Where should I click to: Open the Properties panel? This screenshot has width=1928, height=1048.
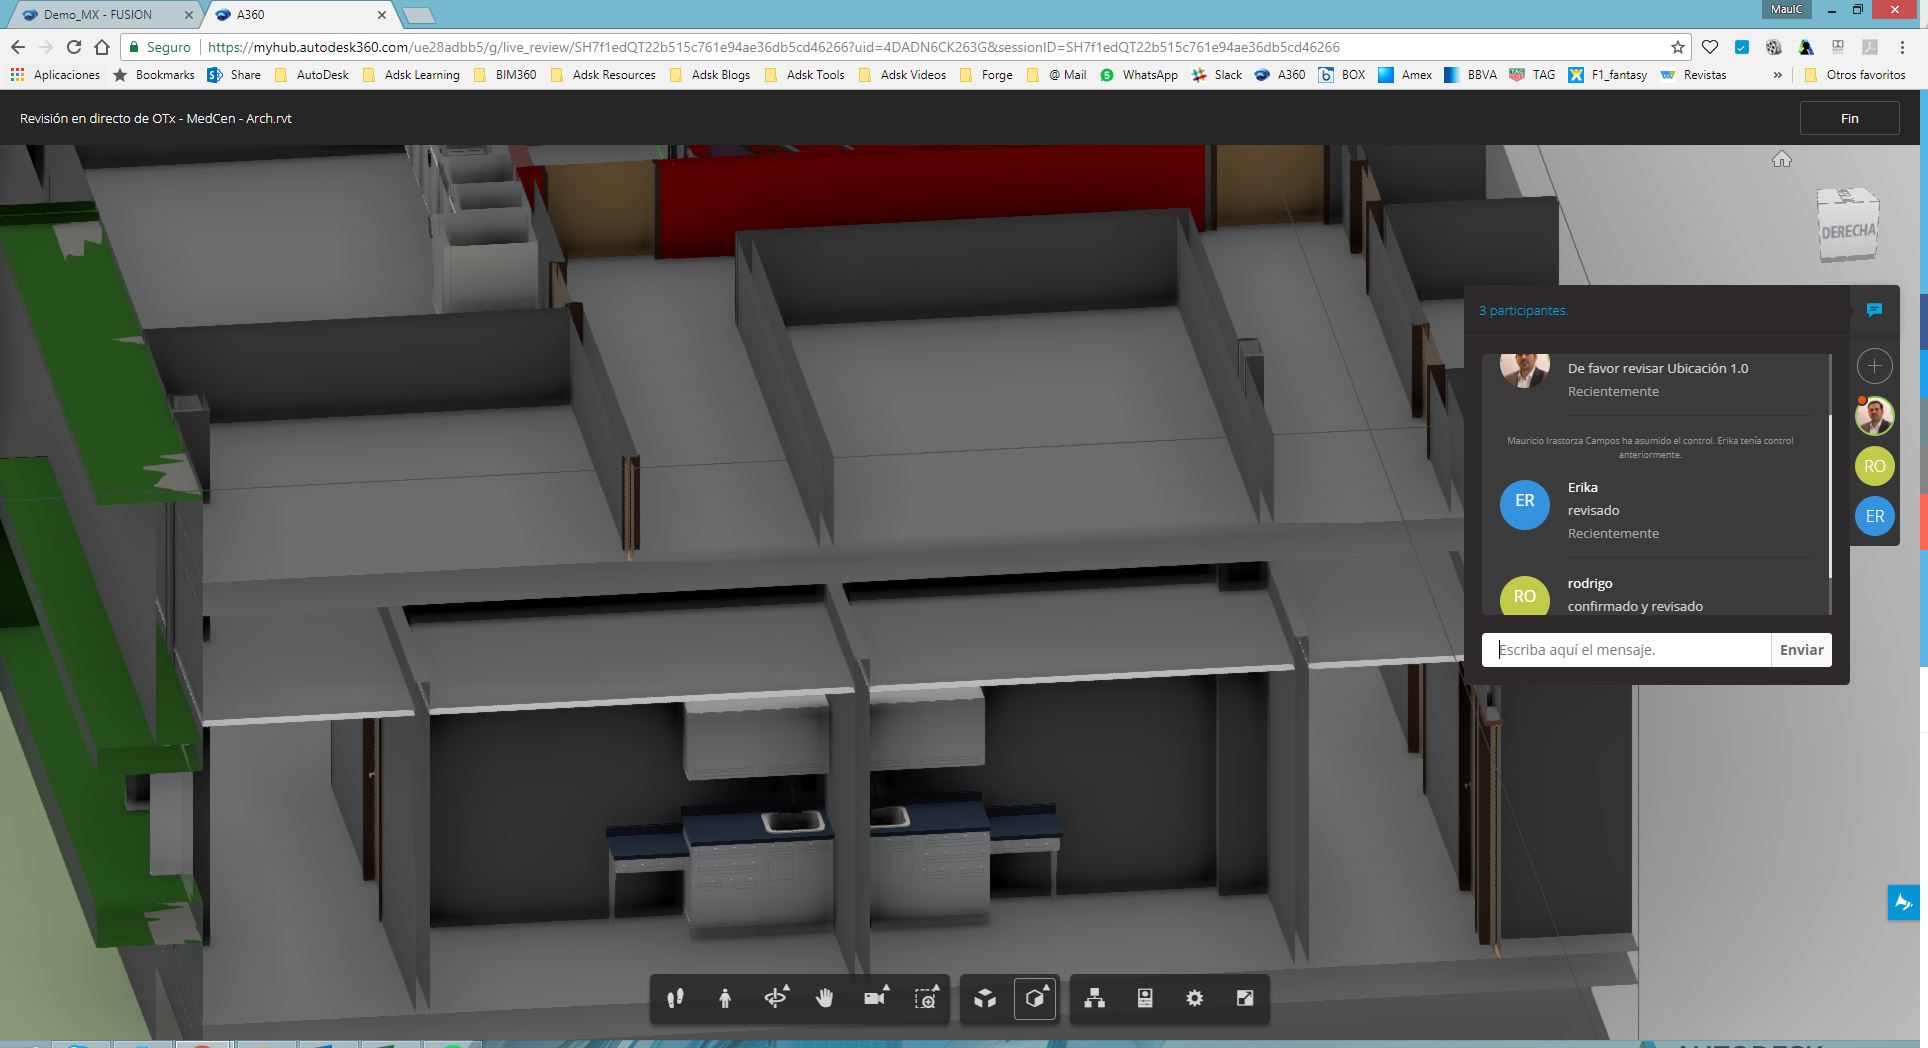(1145, 998)
